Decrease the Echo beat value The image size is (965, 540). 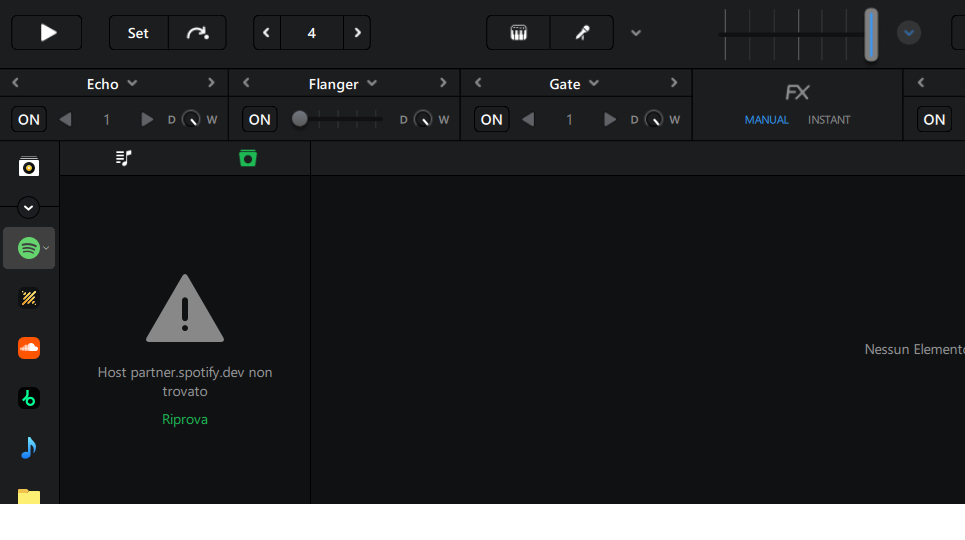pos(65,119)
